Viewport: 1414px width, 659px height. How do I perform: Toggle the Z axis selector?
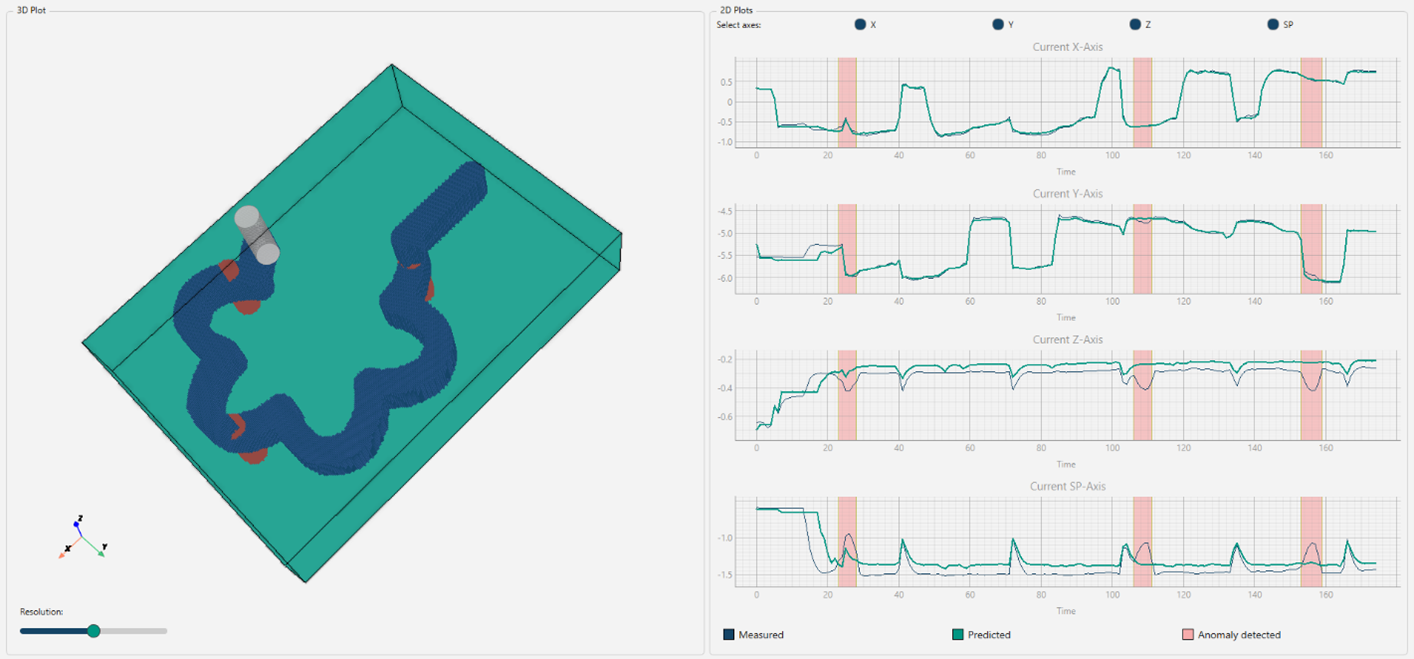pyautogui.click(x=1135, y=25)
